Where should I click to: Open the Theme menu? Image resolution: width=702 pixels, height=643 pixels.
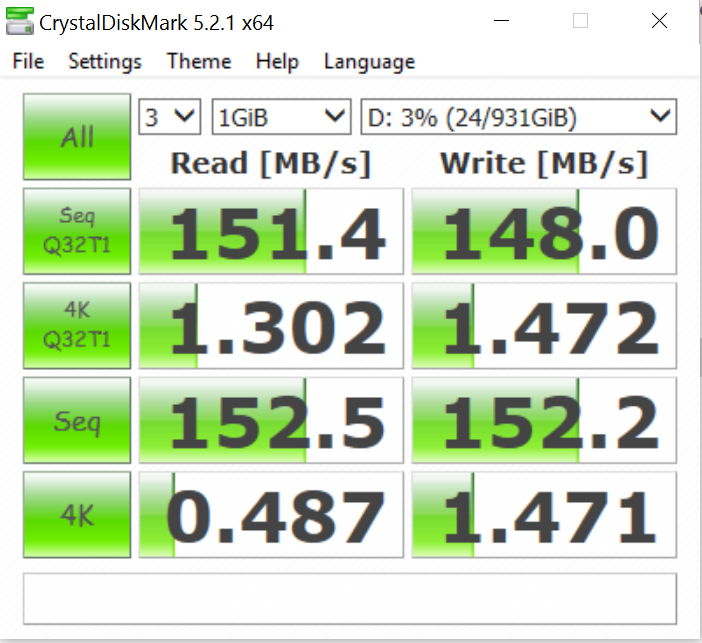[x=199, y=61]
